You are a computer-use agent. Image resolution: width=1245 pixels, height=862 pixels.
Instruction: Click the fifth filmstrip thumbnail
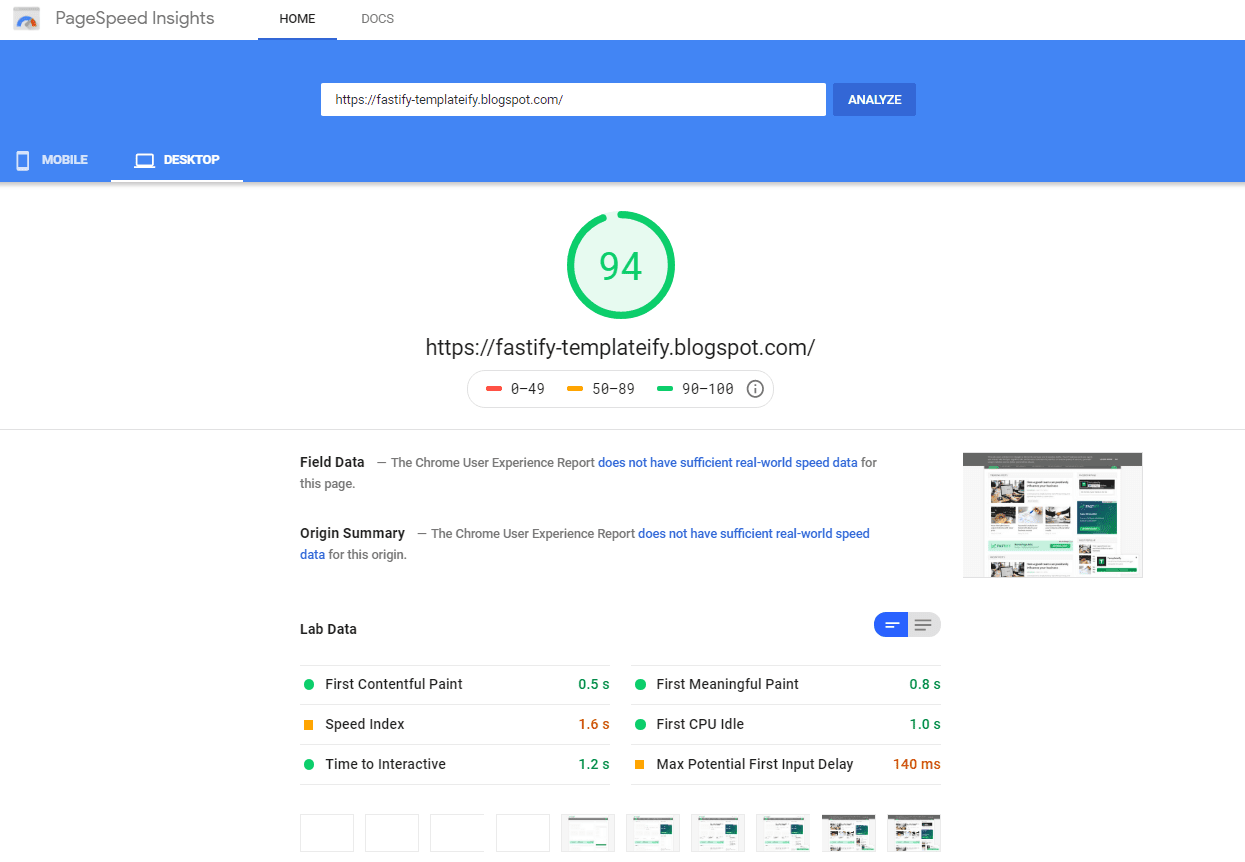[588, 833]
